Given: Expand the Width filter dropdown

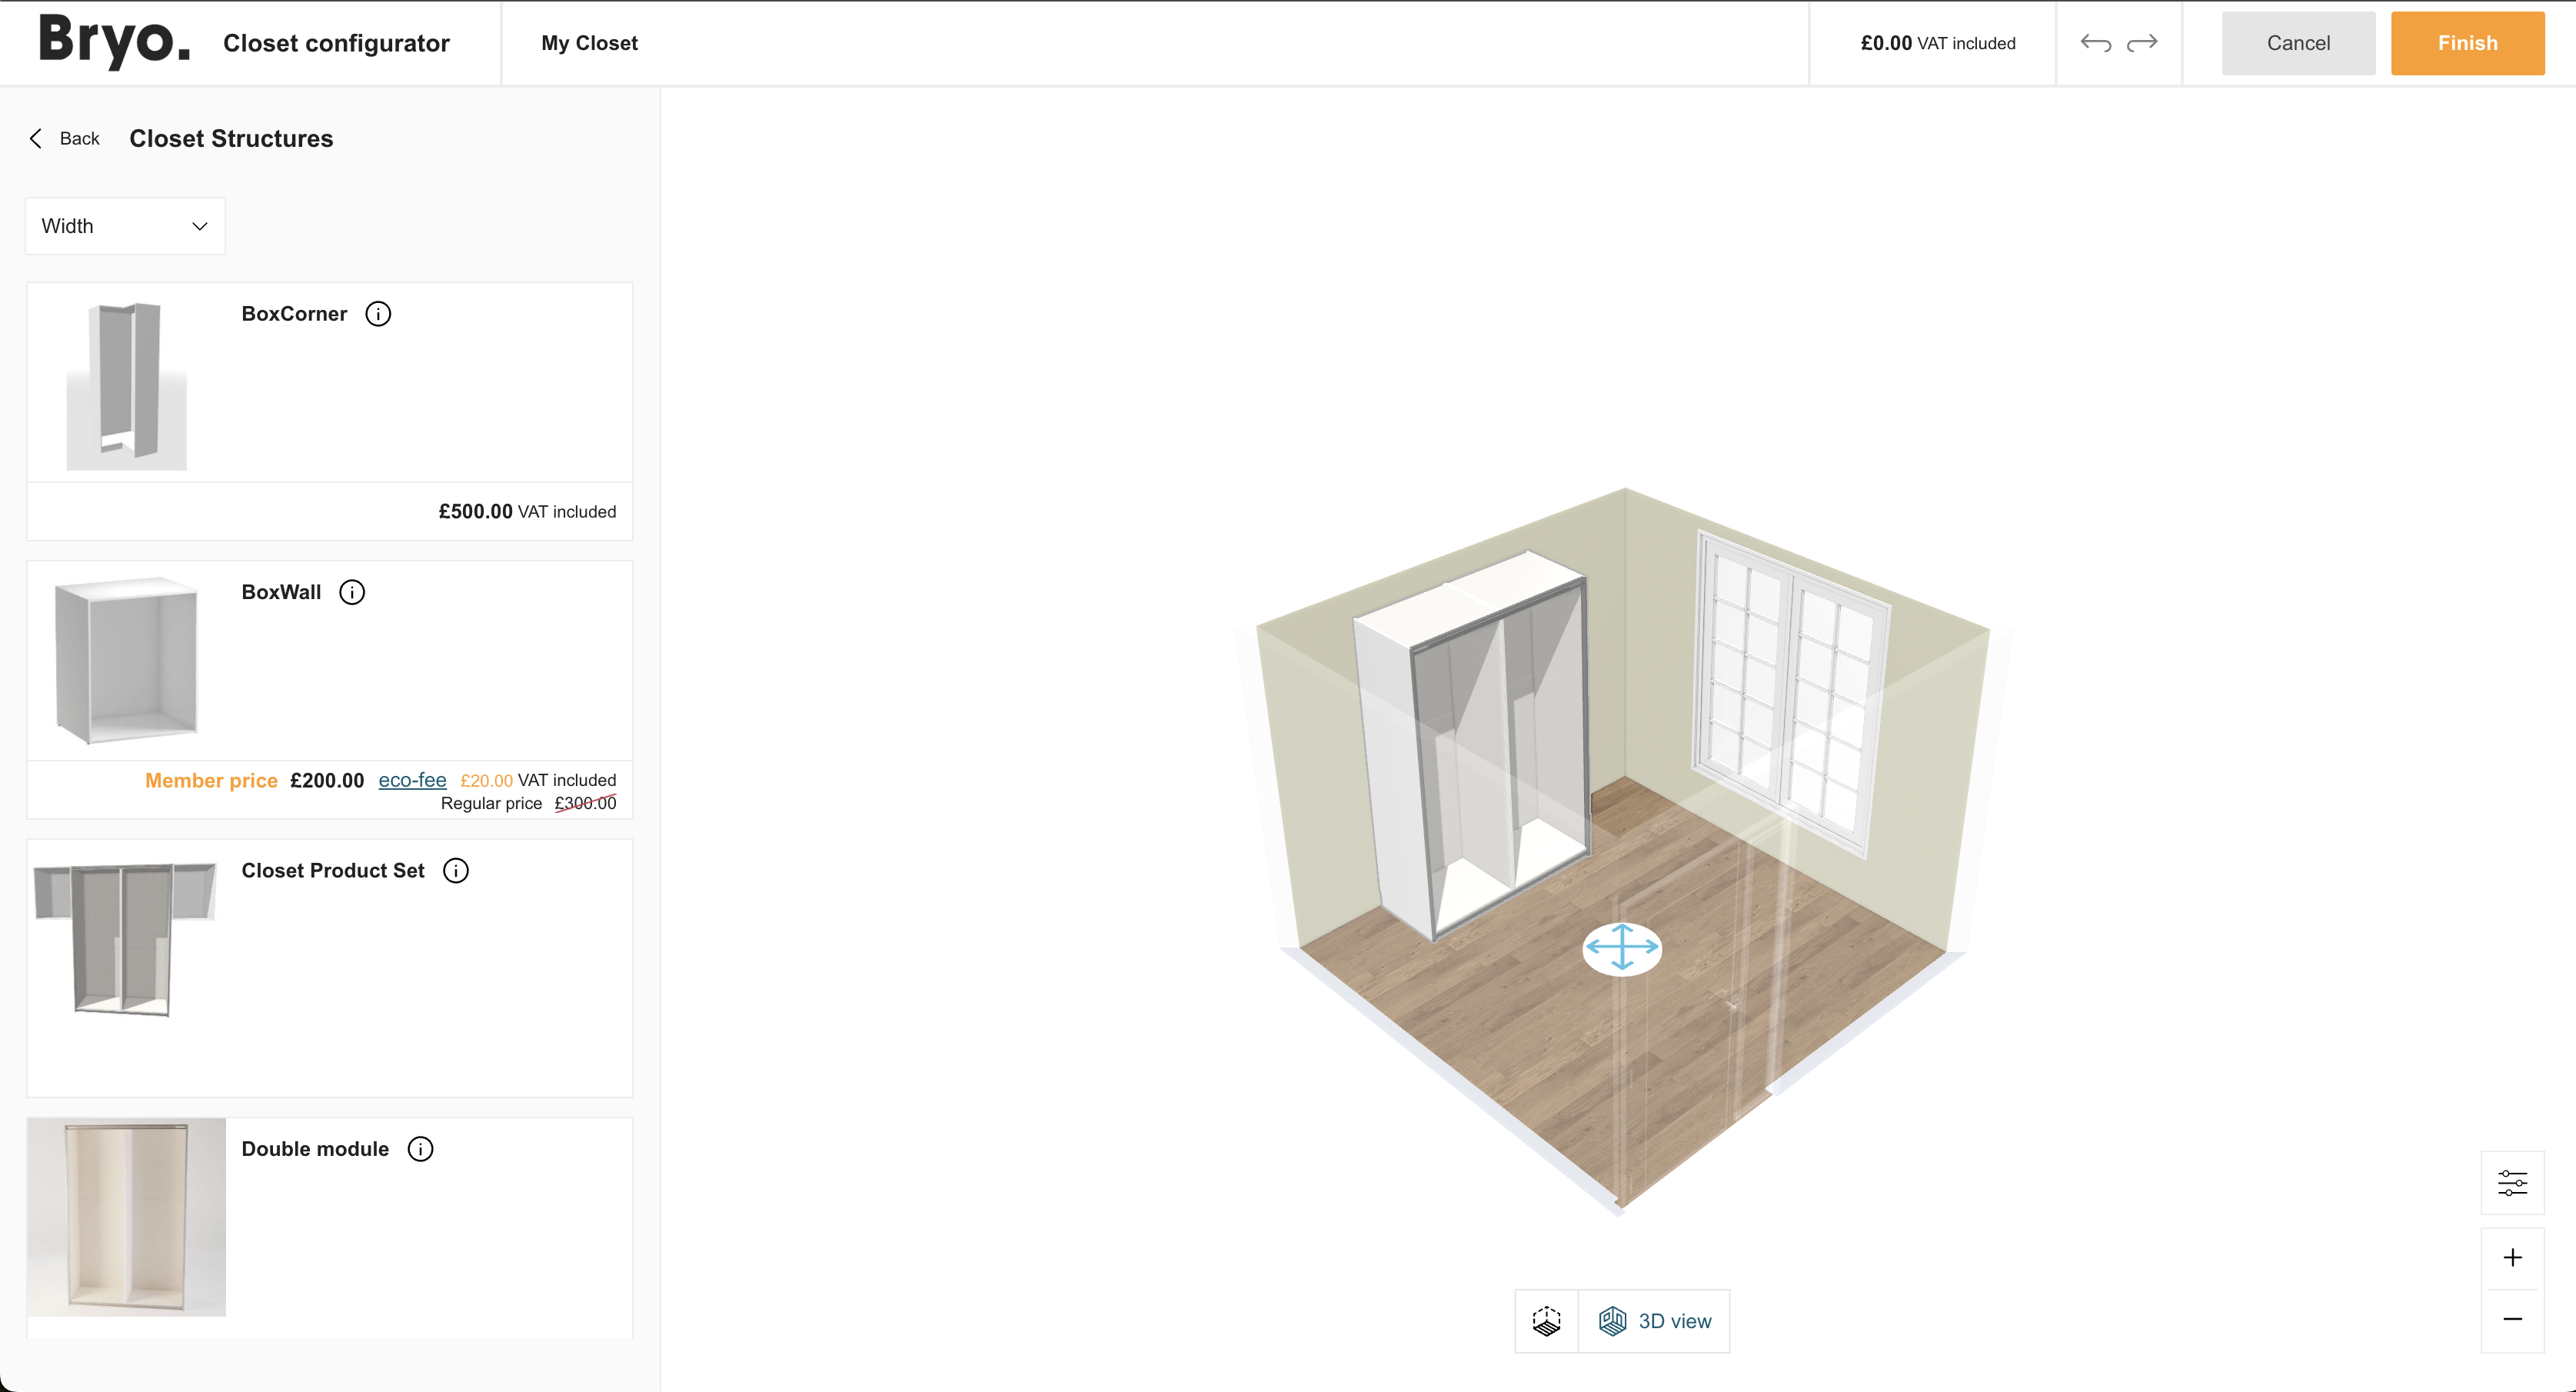Looking at the screenshot, I should (125, 226).
